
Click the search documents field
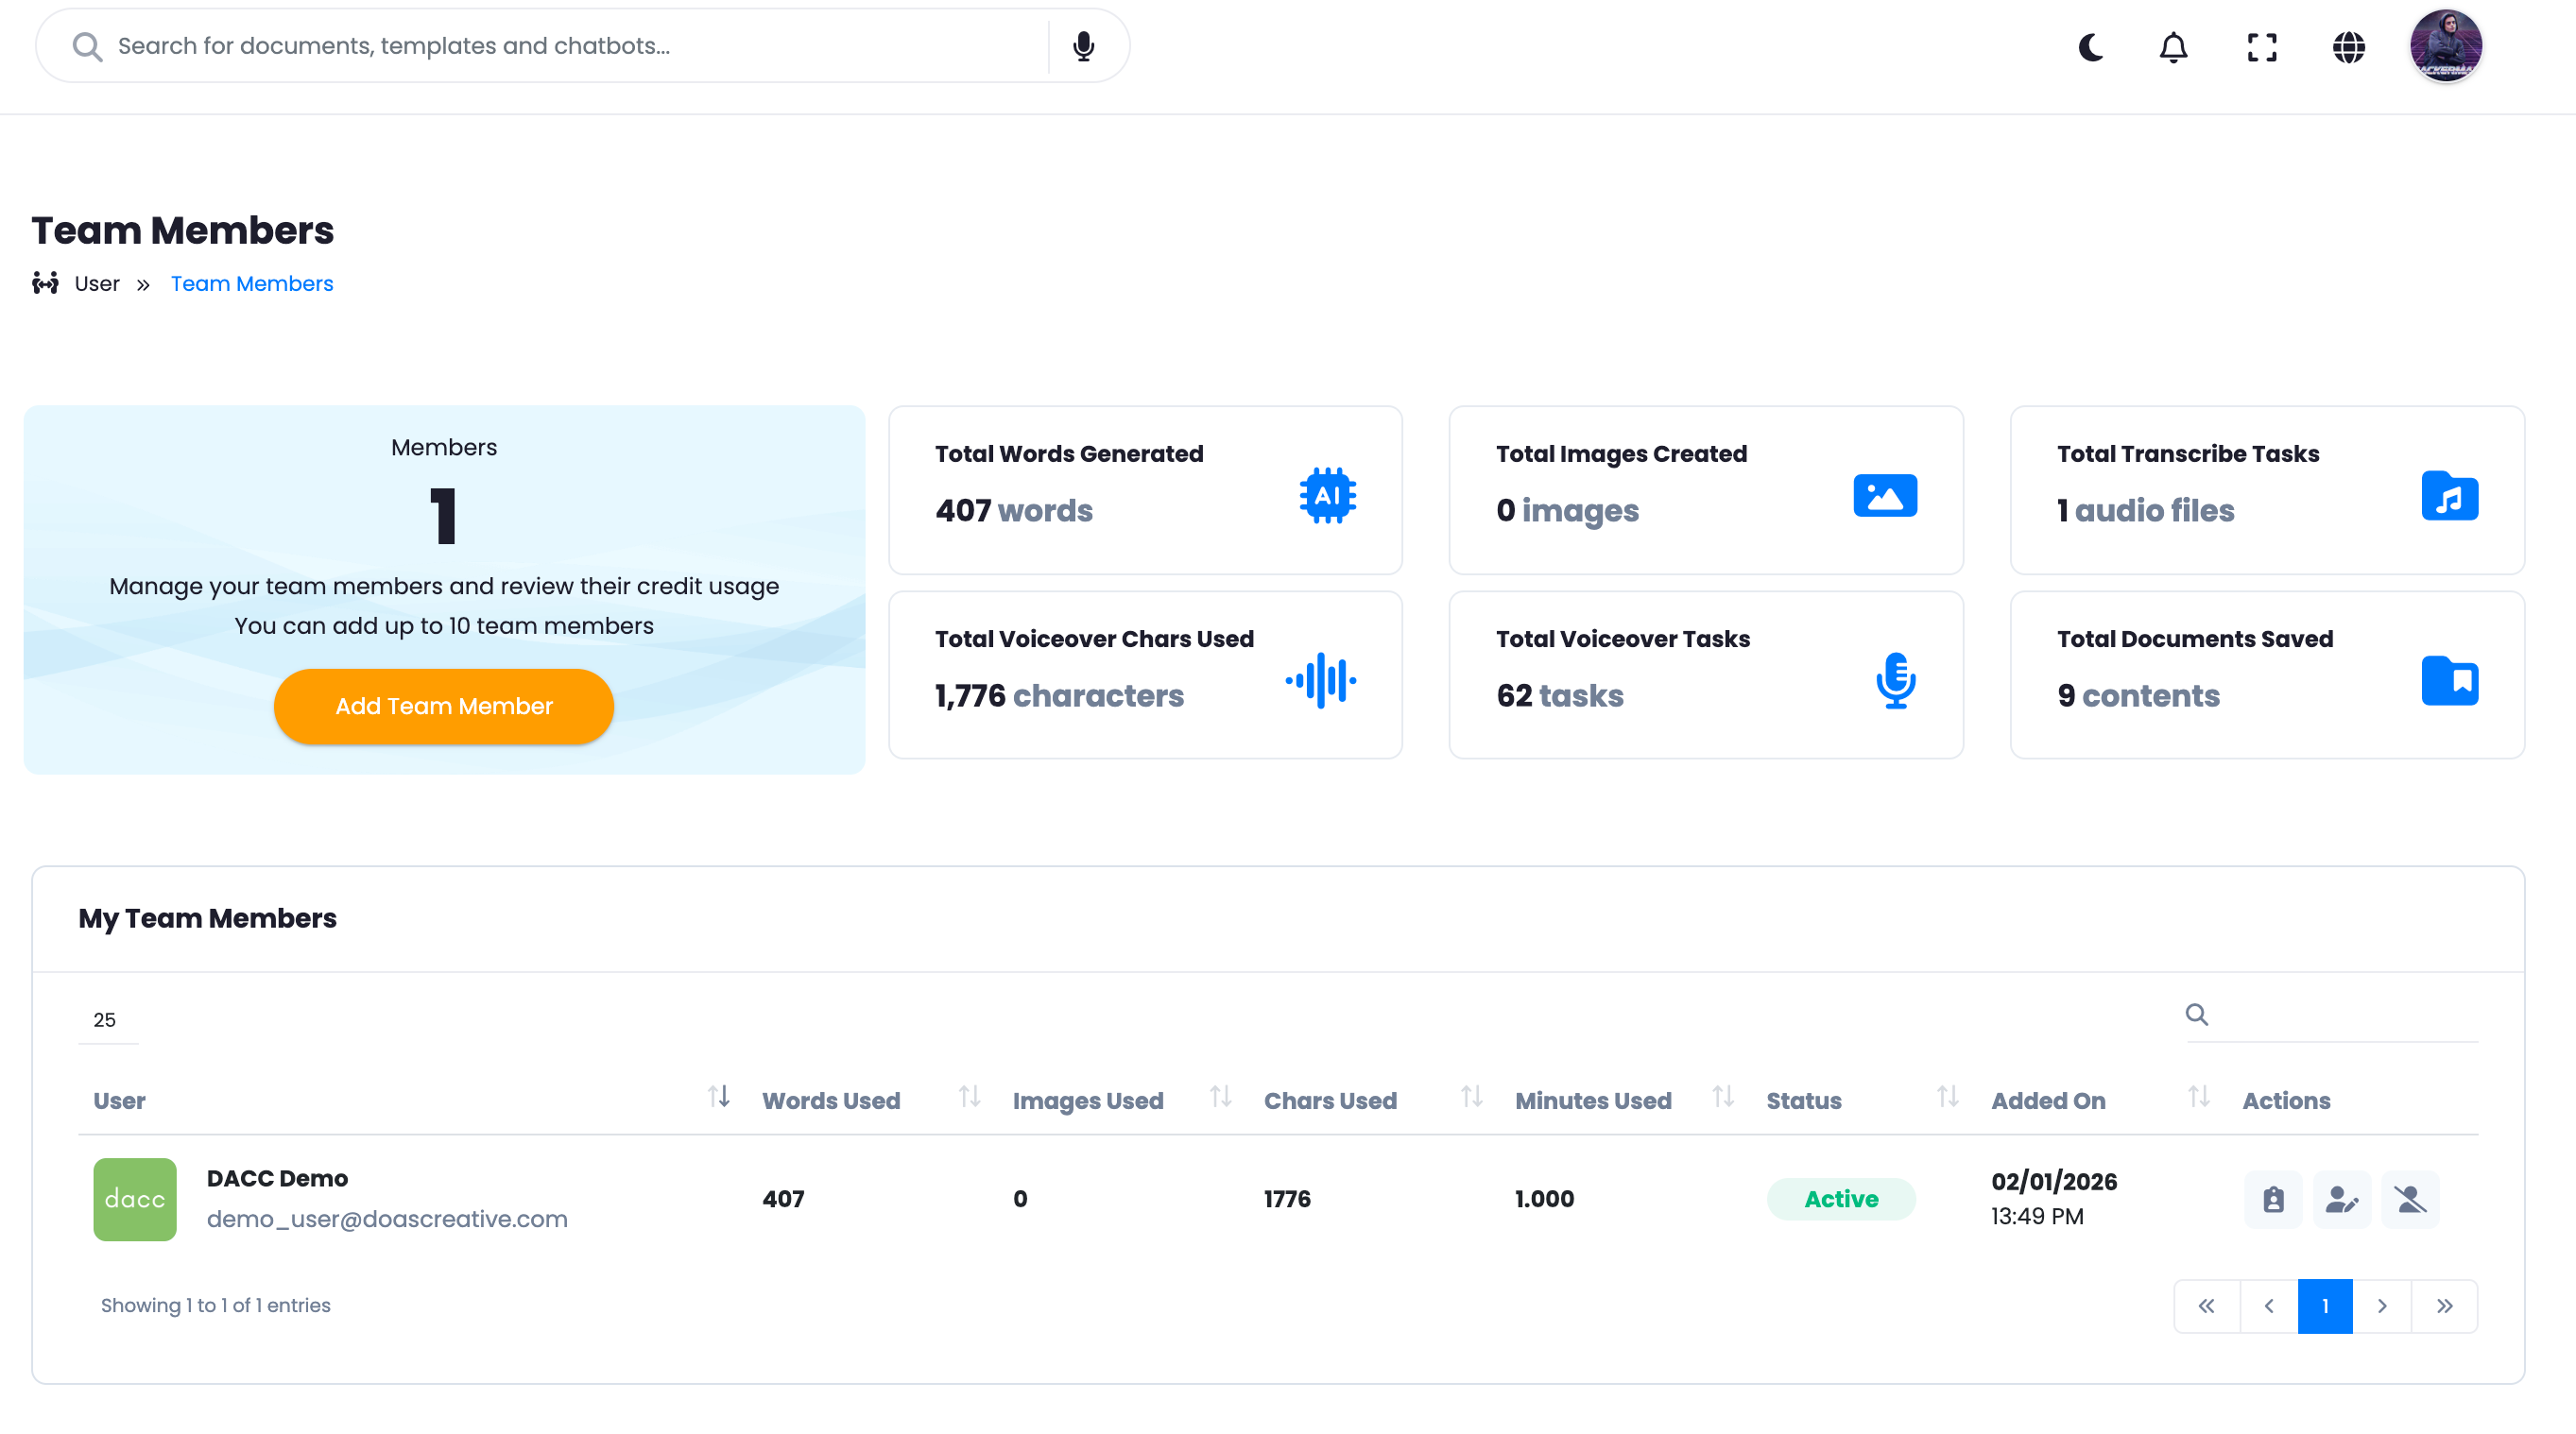click(x=560, y=46)
